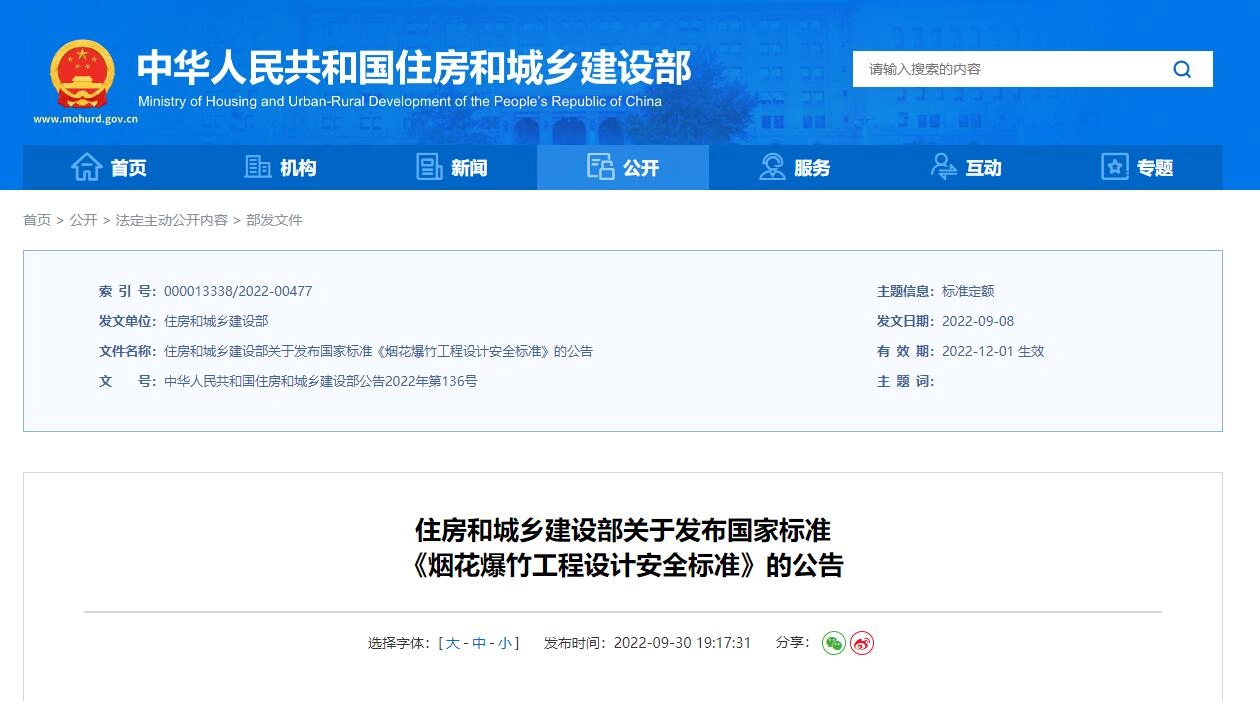Share the article via Weibo icon
1260x701 pixels.
coord(862,643)
